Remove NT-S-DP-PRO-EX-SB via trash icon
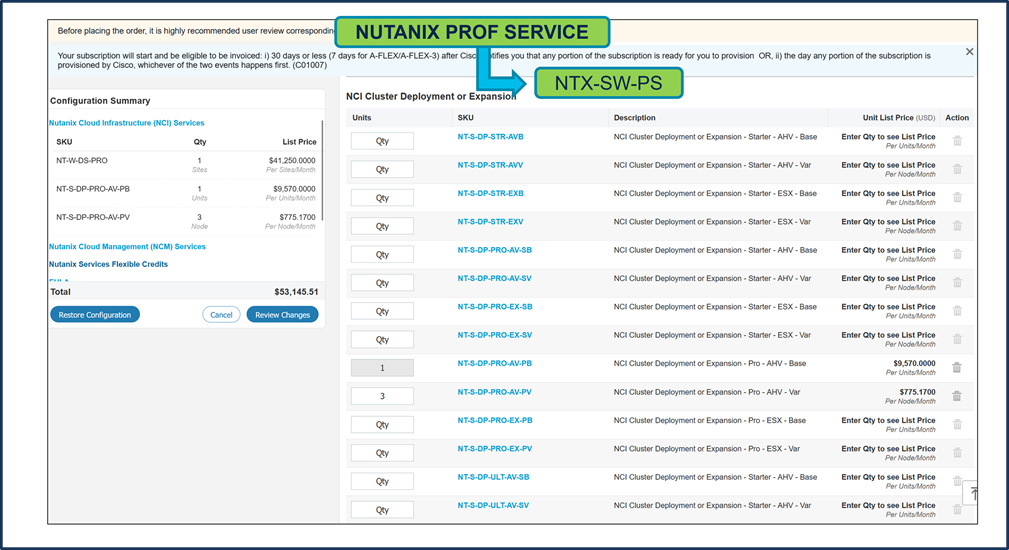 pyautogui.click(x=958, y=311)
